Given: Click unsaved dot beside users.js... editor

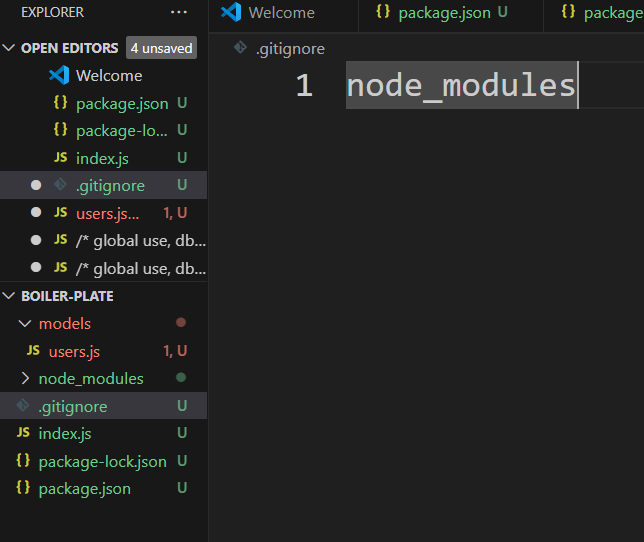Looking at the screenshot, I should pos(36,212).
